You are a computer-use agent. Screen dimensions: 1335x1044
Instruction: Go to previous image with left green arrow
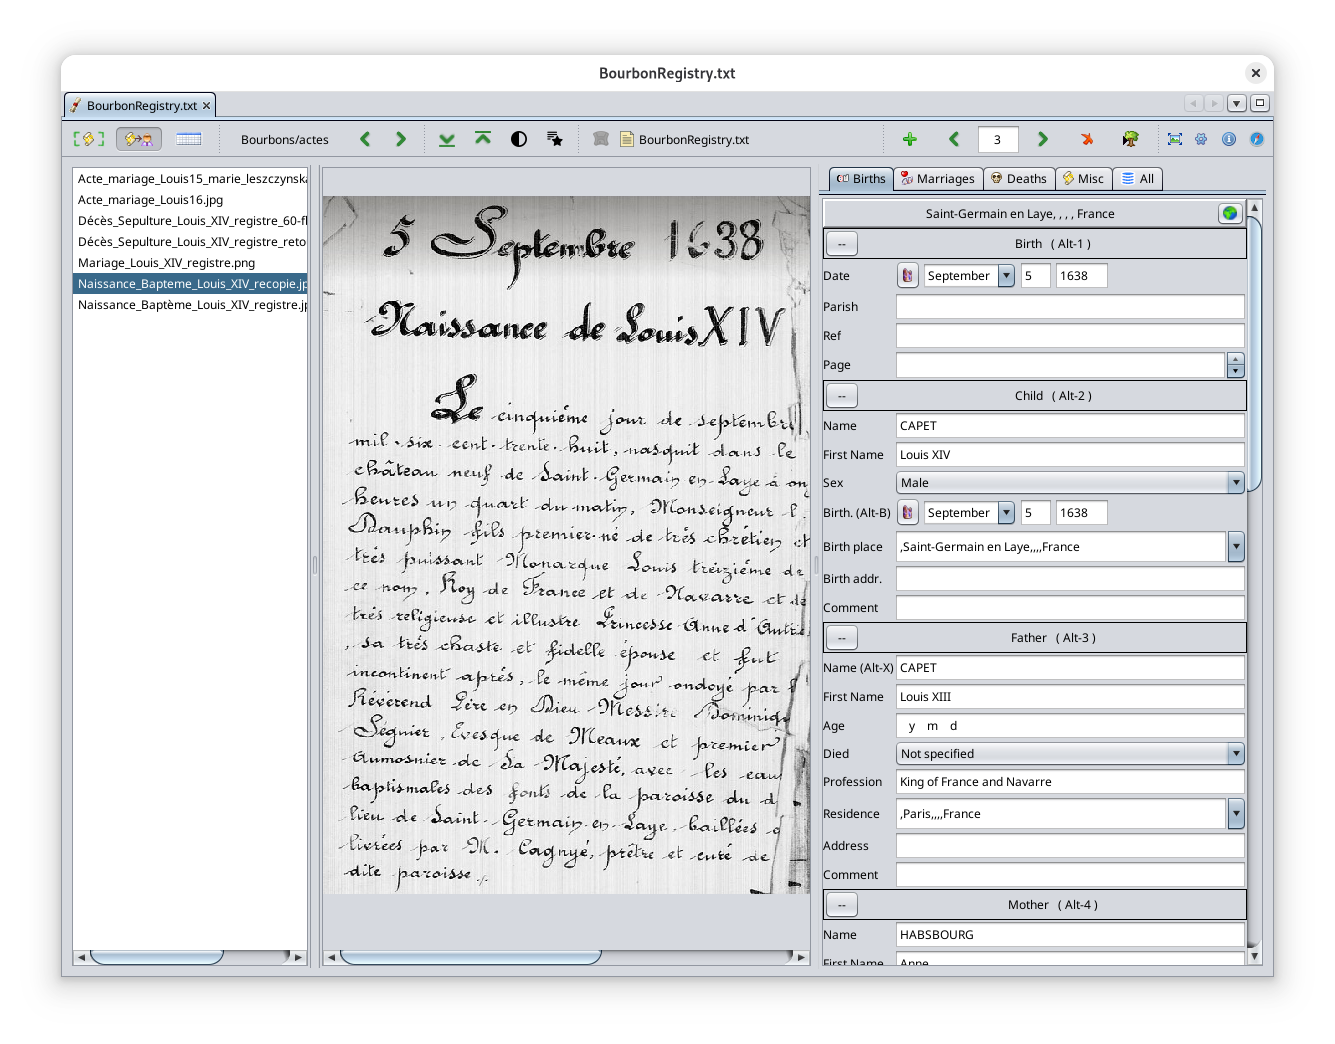365,139
